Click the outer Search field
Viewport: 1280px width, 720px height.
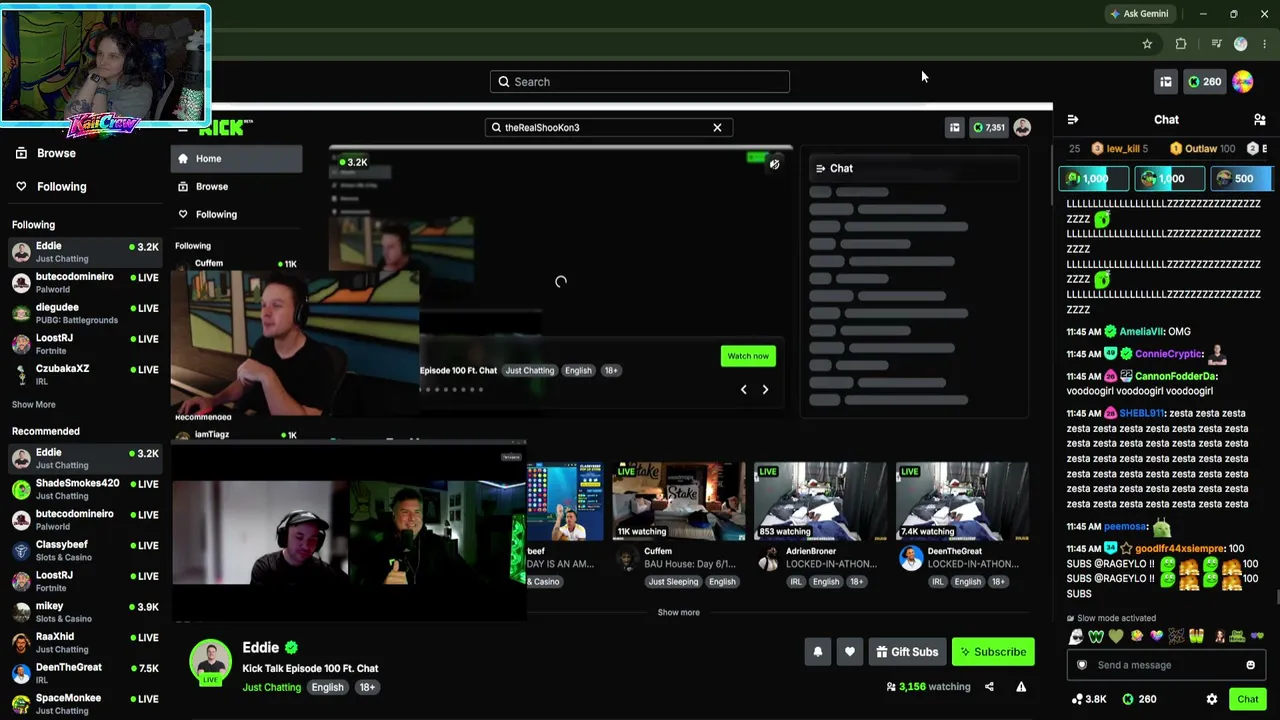coord(640,82)
